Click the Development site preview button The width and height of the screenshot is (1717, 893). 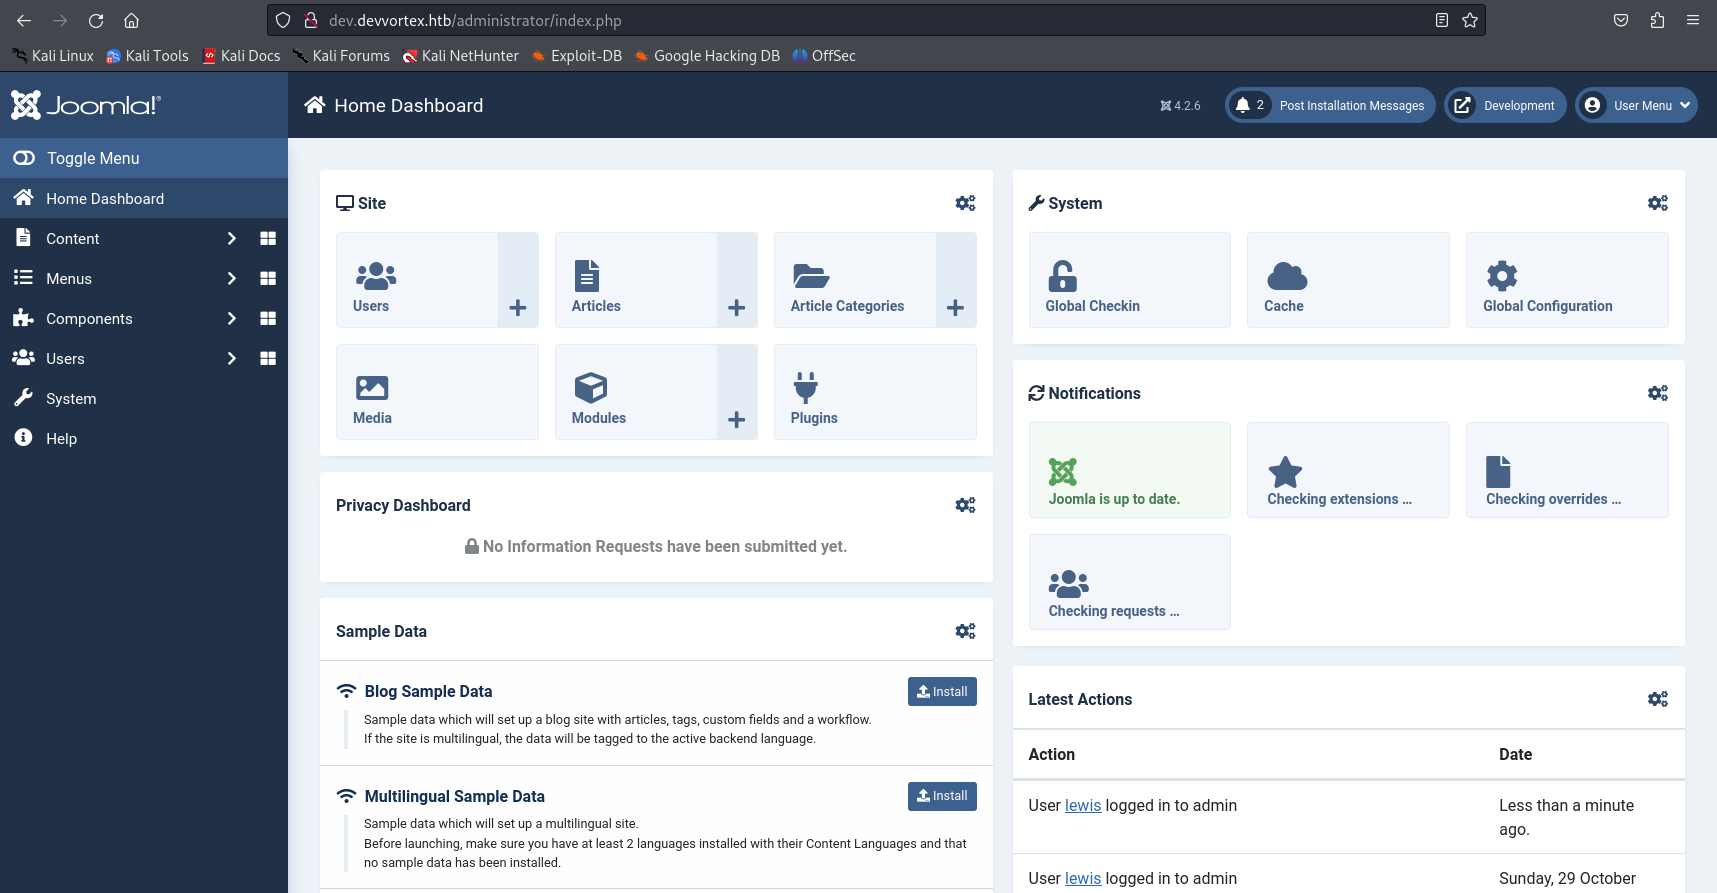pyautogui.click(x=1505, y=105)
